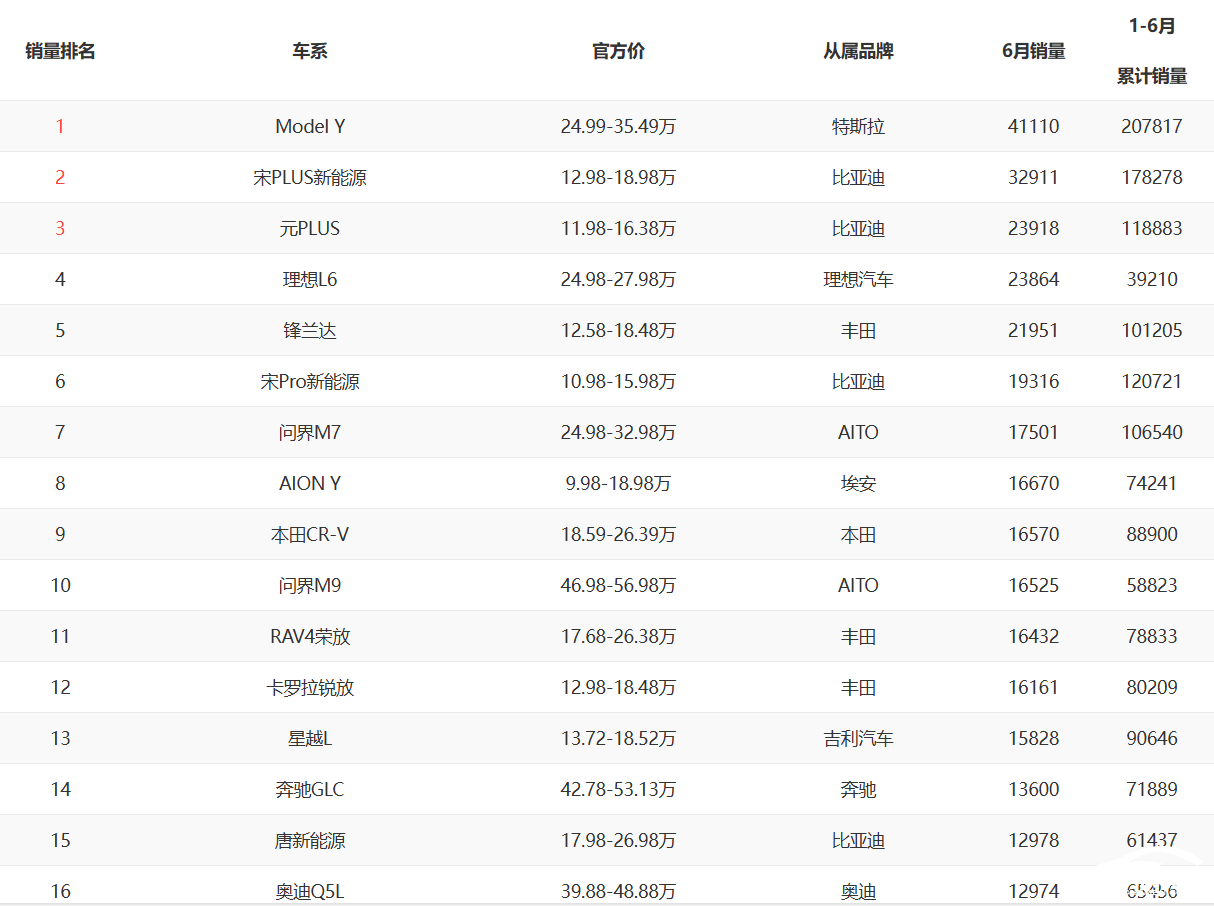Click the red rank number 1

pyautogui.click(x=60, y=127)
